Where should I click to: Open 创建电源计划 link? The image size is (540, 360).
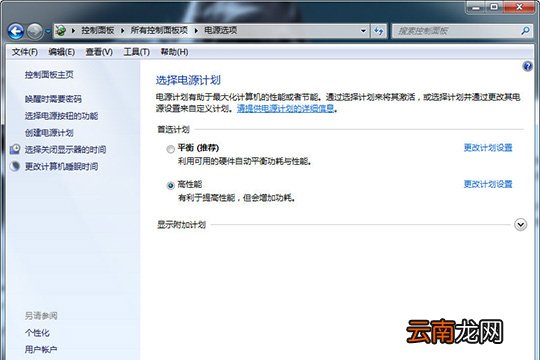49,133
